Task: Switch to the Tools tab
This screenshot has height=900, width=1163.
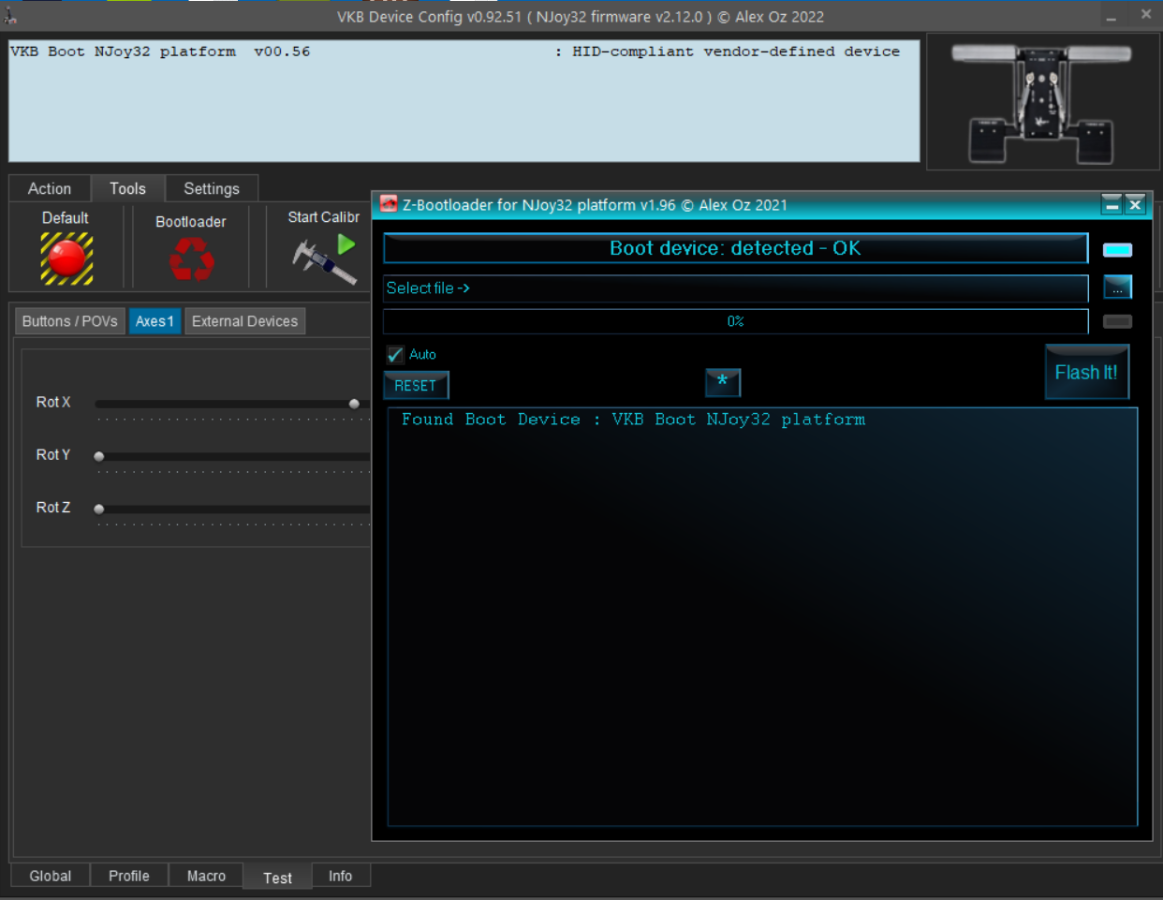Action: (128, 188)
